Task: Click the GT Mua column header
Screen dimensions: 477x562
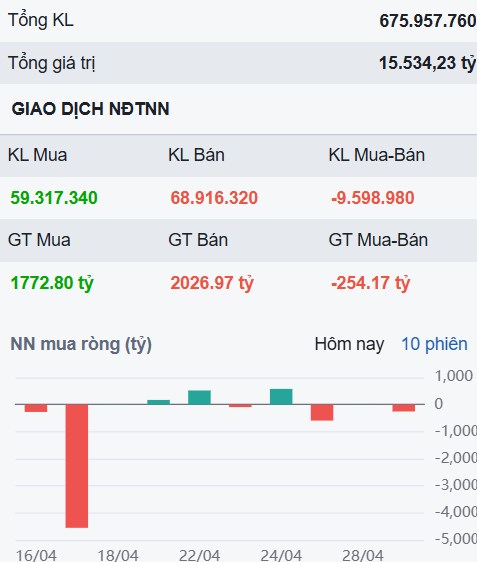Action: click(x=39, y=240)
